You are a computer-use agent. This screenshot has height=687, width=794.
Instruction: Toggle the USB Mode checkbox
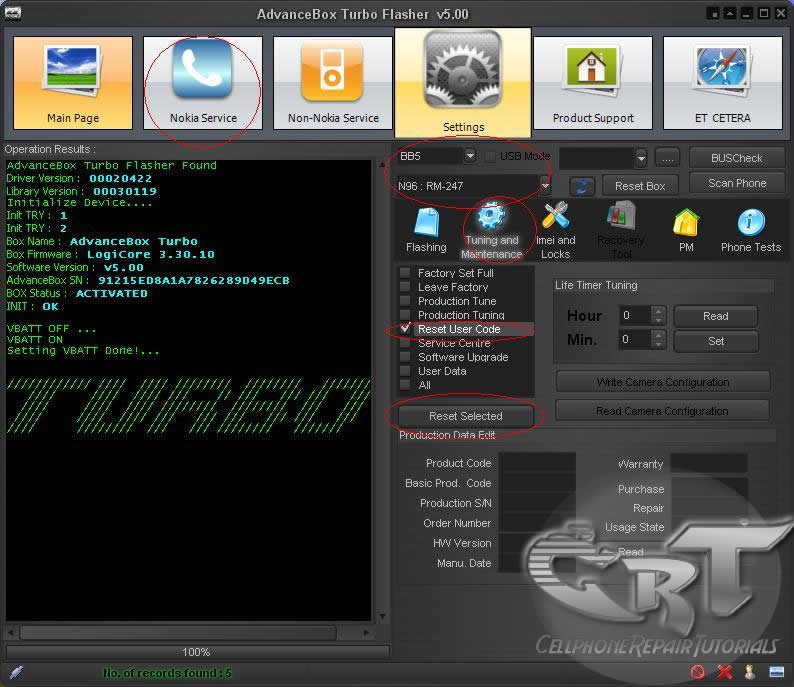[x=490, y=156]
